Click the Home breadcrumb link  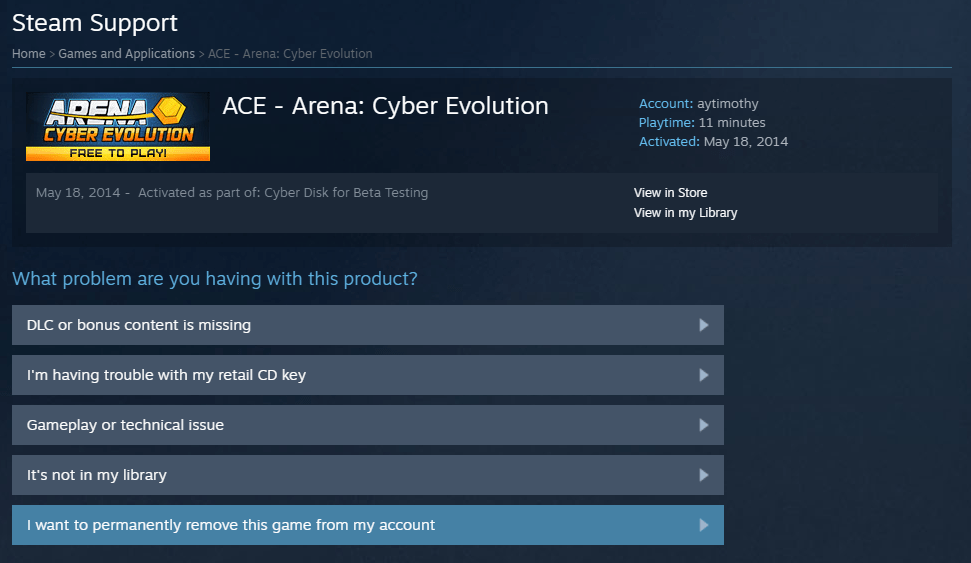[28, 54]
